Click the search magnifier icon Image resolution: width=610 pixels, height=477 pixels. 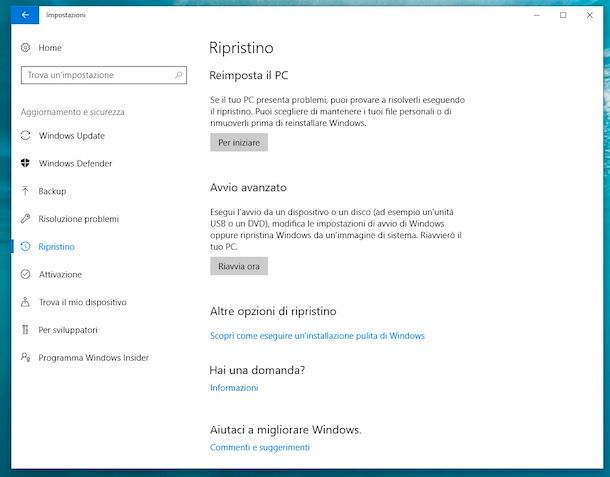click(x=178, y=75)
